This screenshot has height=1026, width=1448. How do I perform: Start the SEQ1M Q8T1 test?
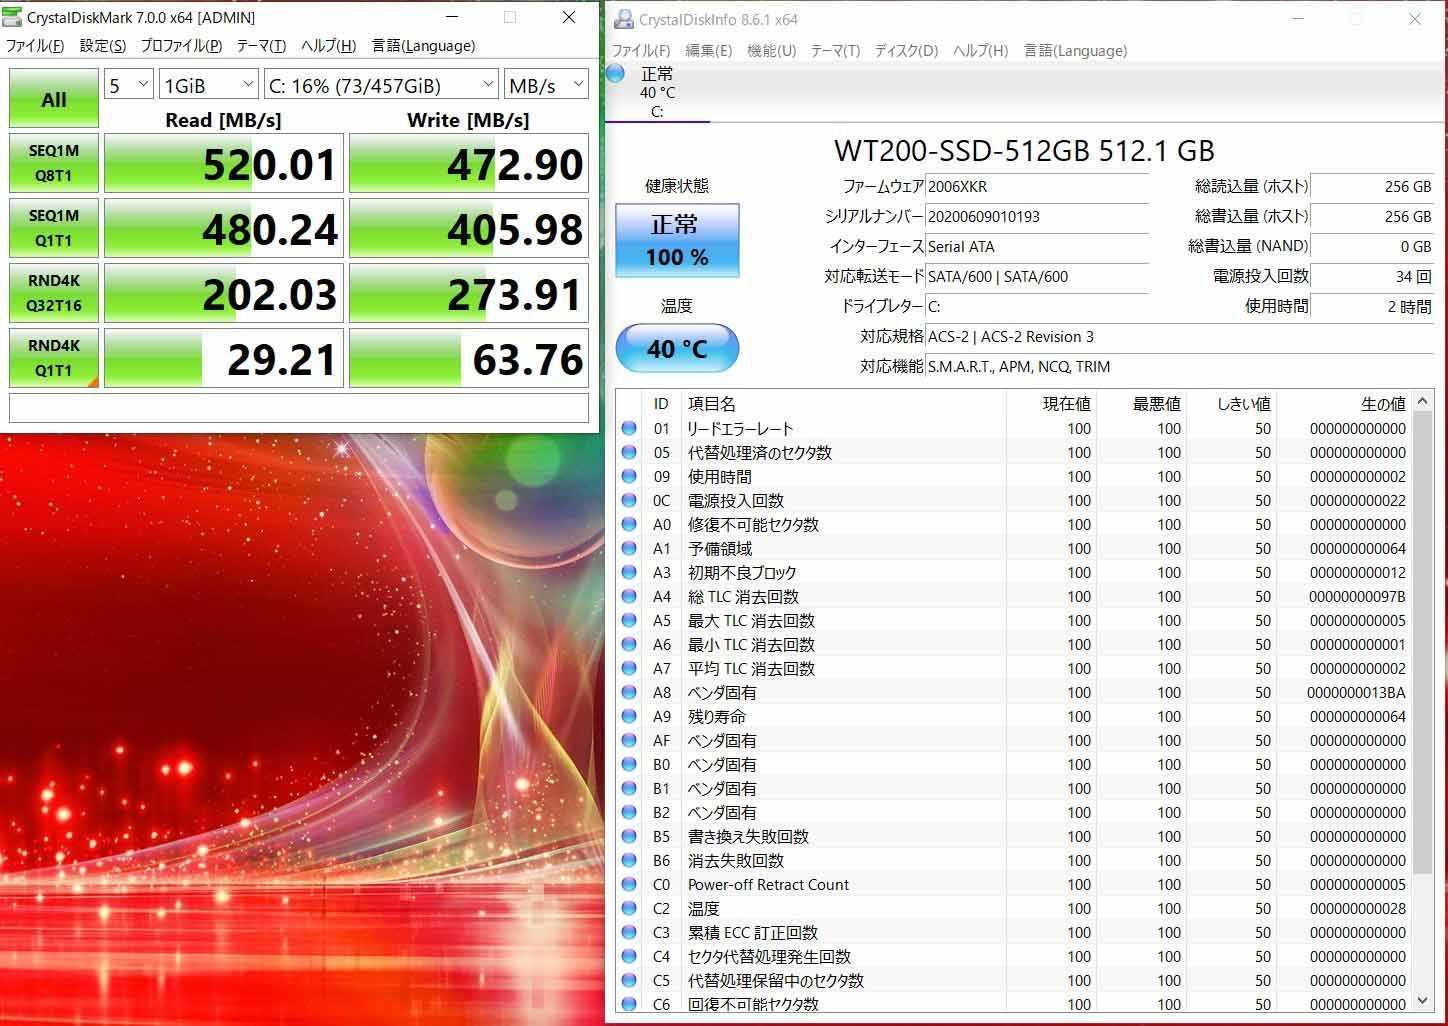pyautogui.click(x=54, y=163)
